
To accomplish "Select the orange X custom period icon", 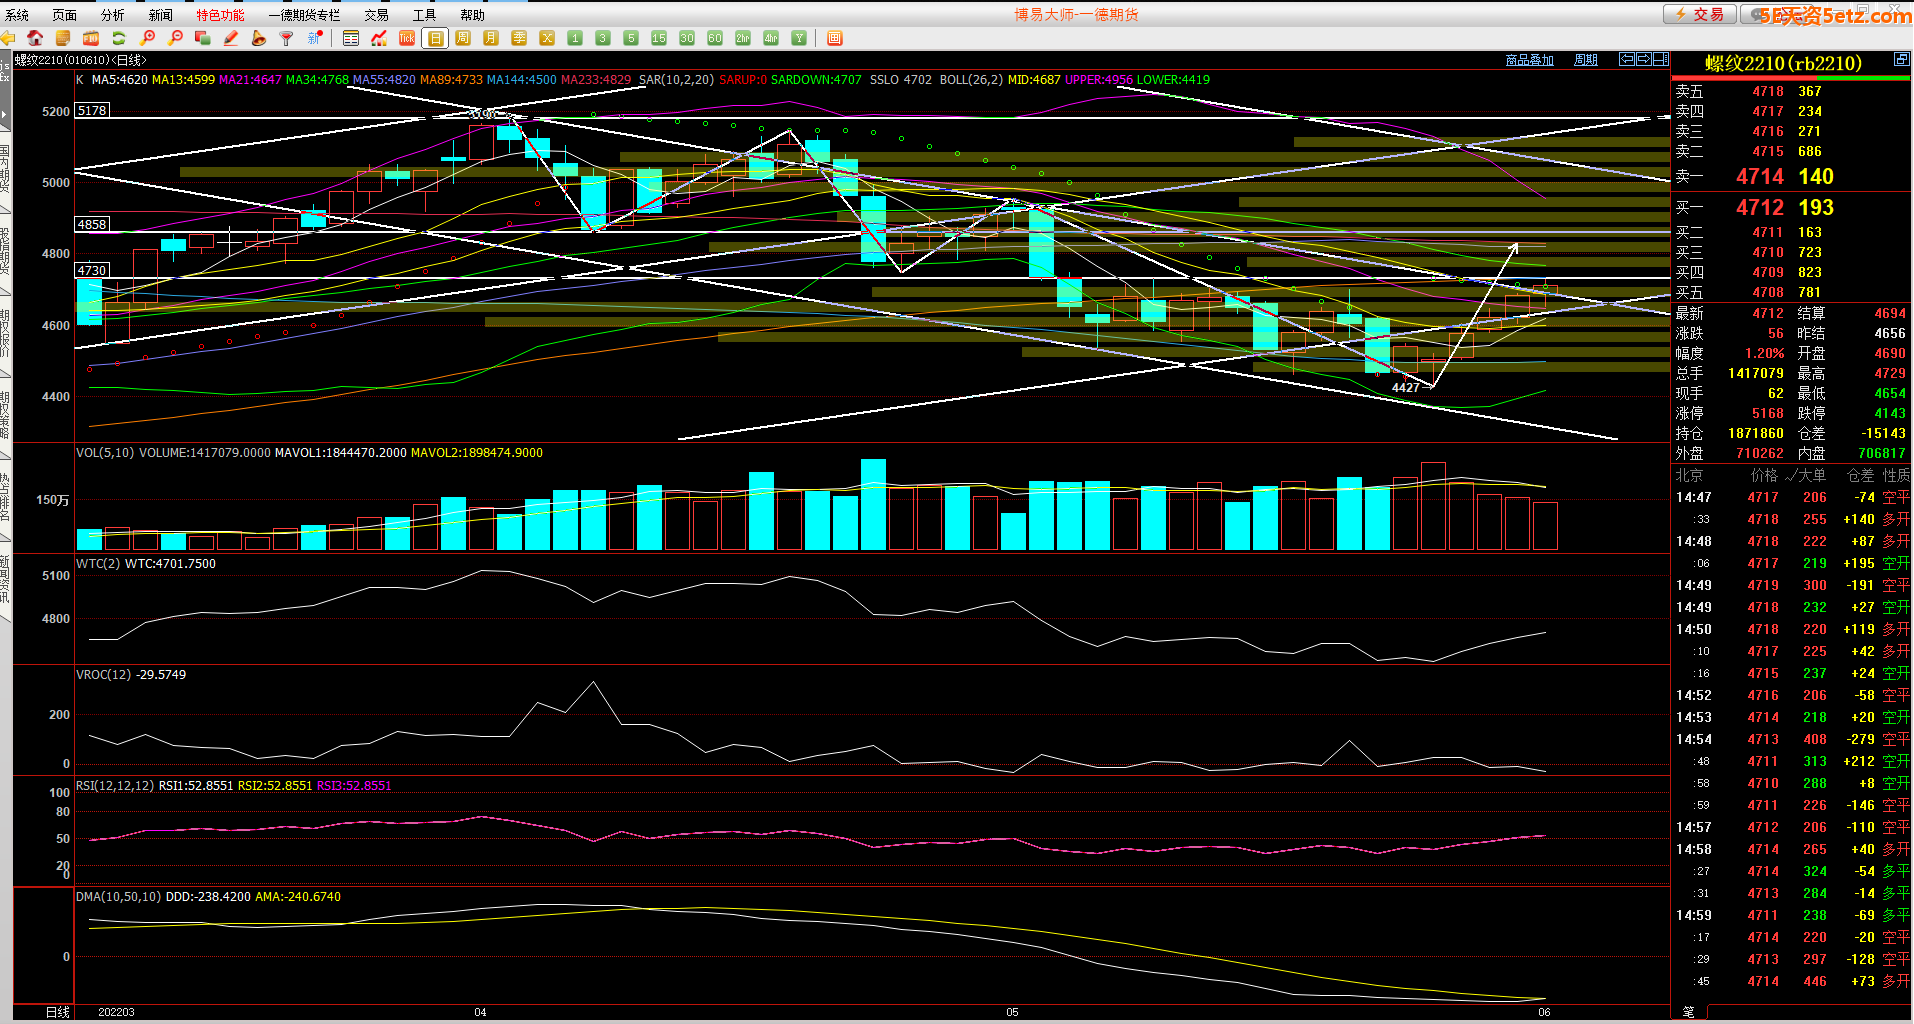I will pyautogui.click(x=547, y=38).
